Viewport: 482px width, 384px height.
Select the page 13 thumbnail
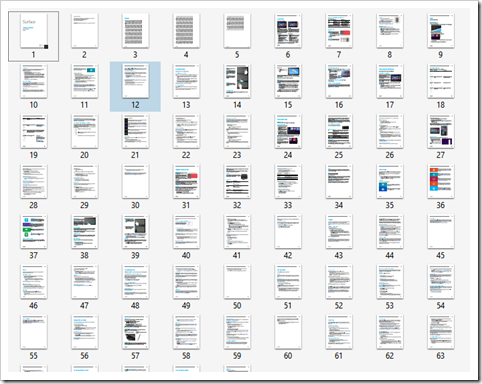(x=186, y=81)
